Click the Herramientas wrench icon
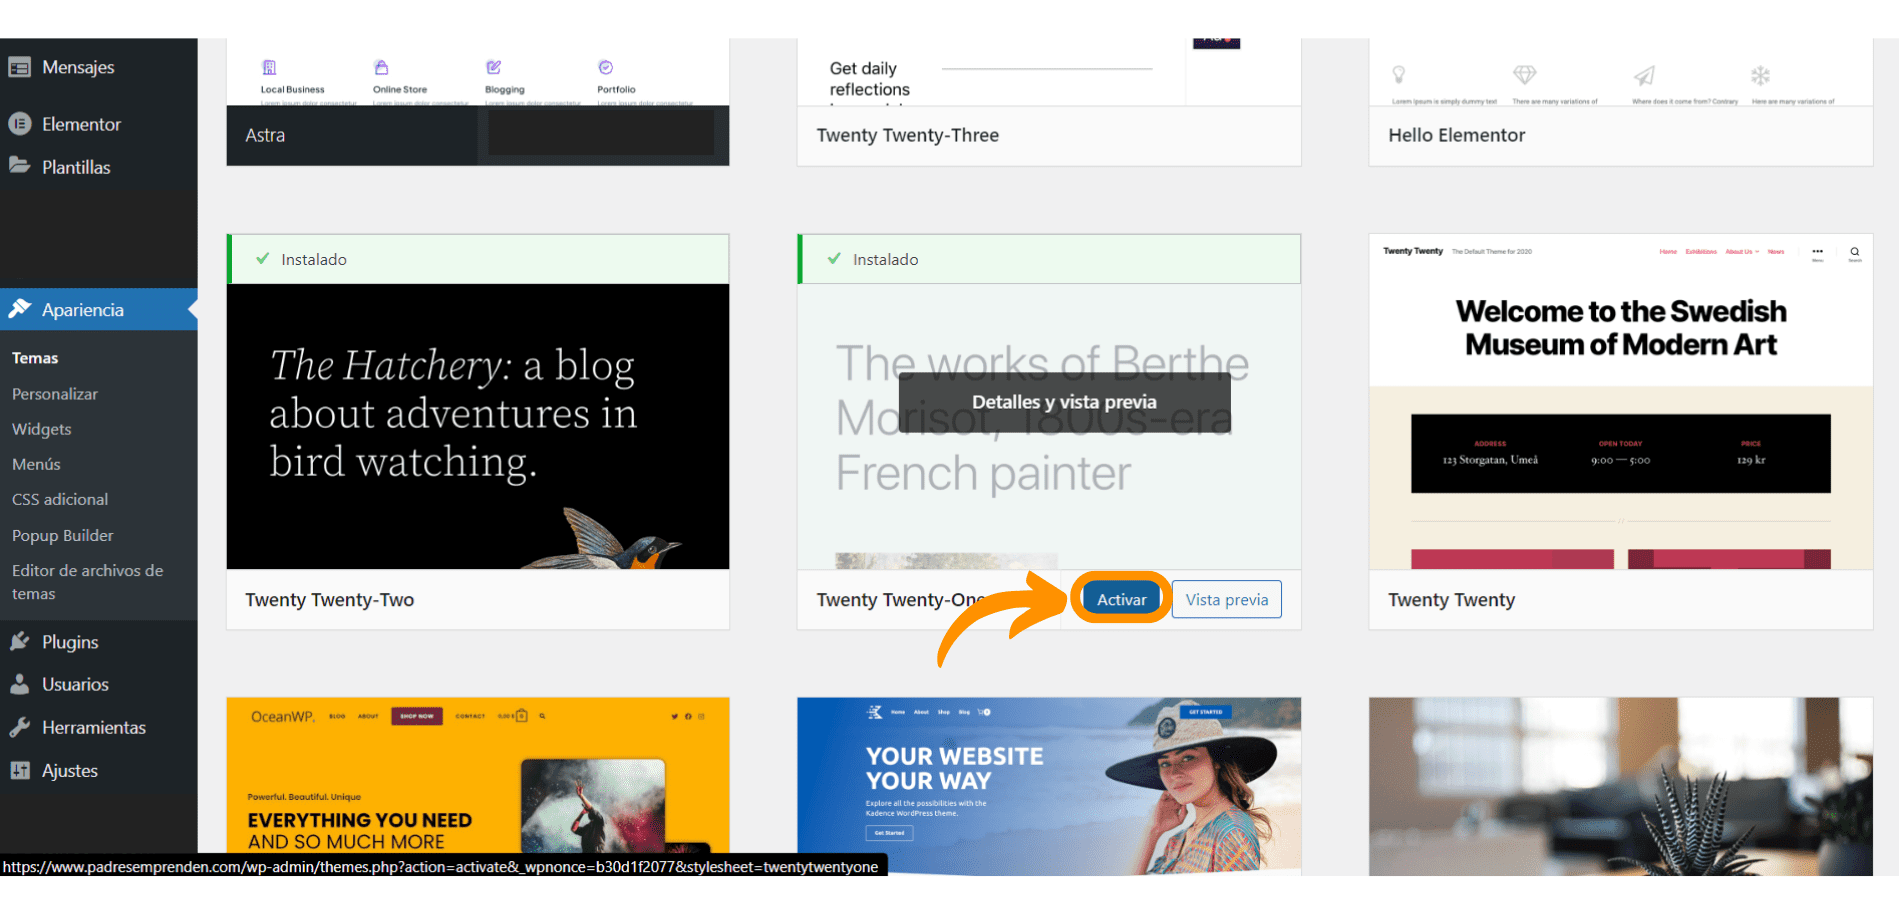Viewport: 1899px width, 914px height. (20, 727)
